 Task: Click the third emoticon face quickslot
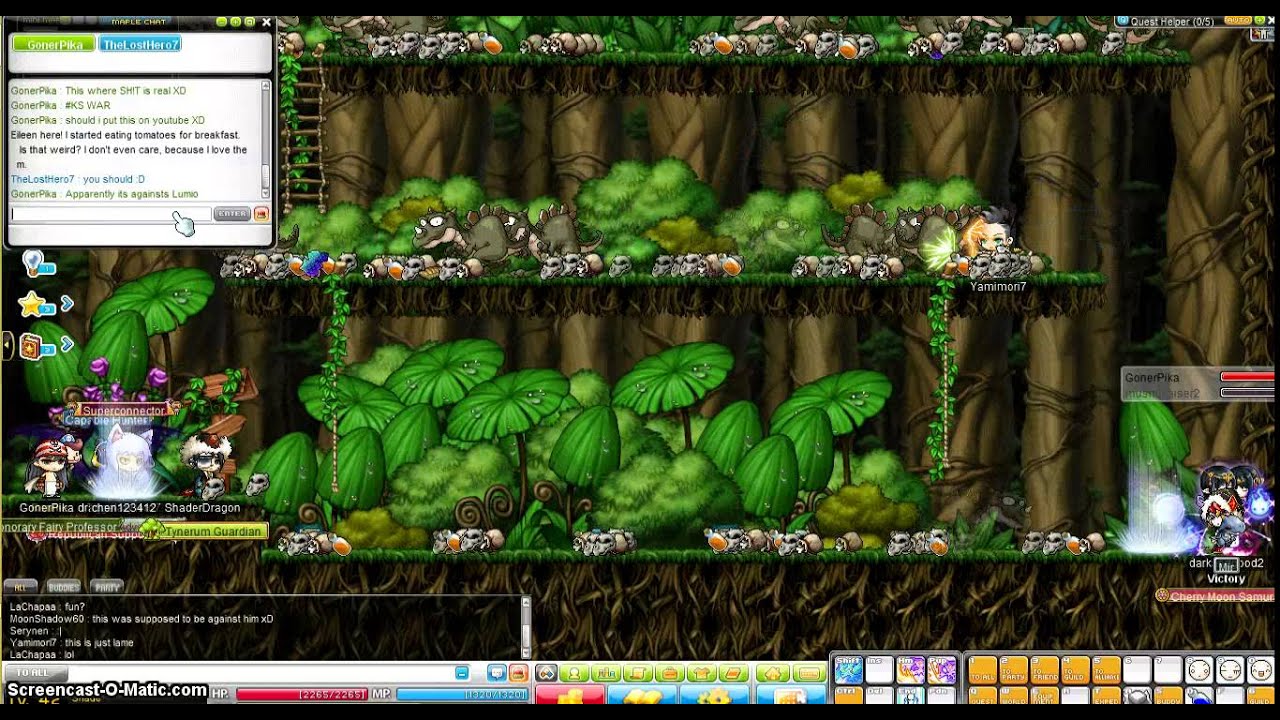[1261, 669]
